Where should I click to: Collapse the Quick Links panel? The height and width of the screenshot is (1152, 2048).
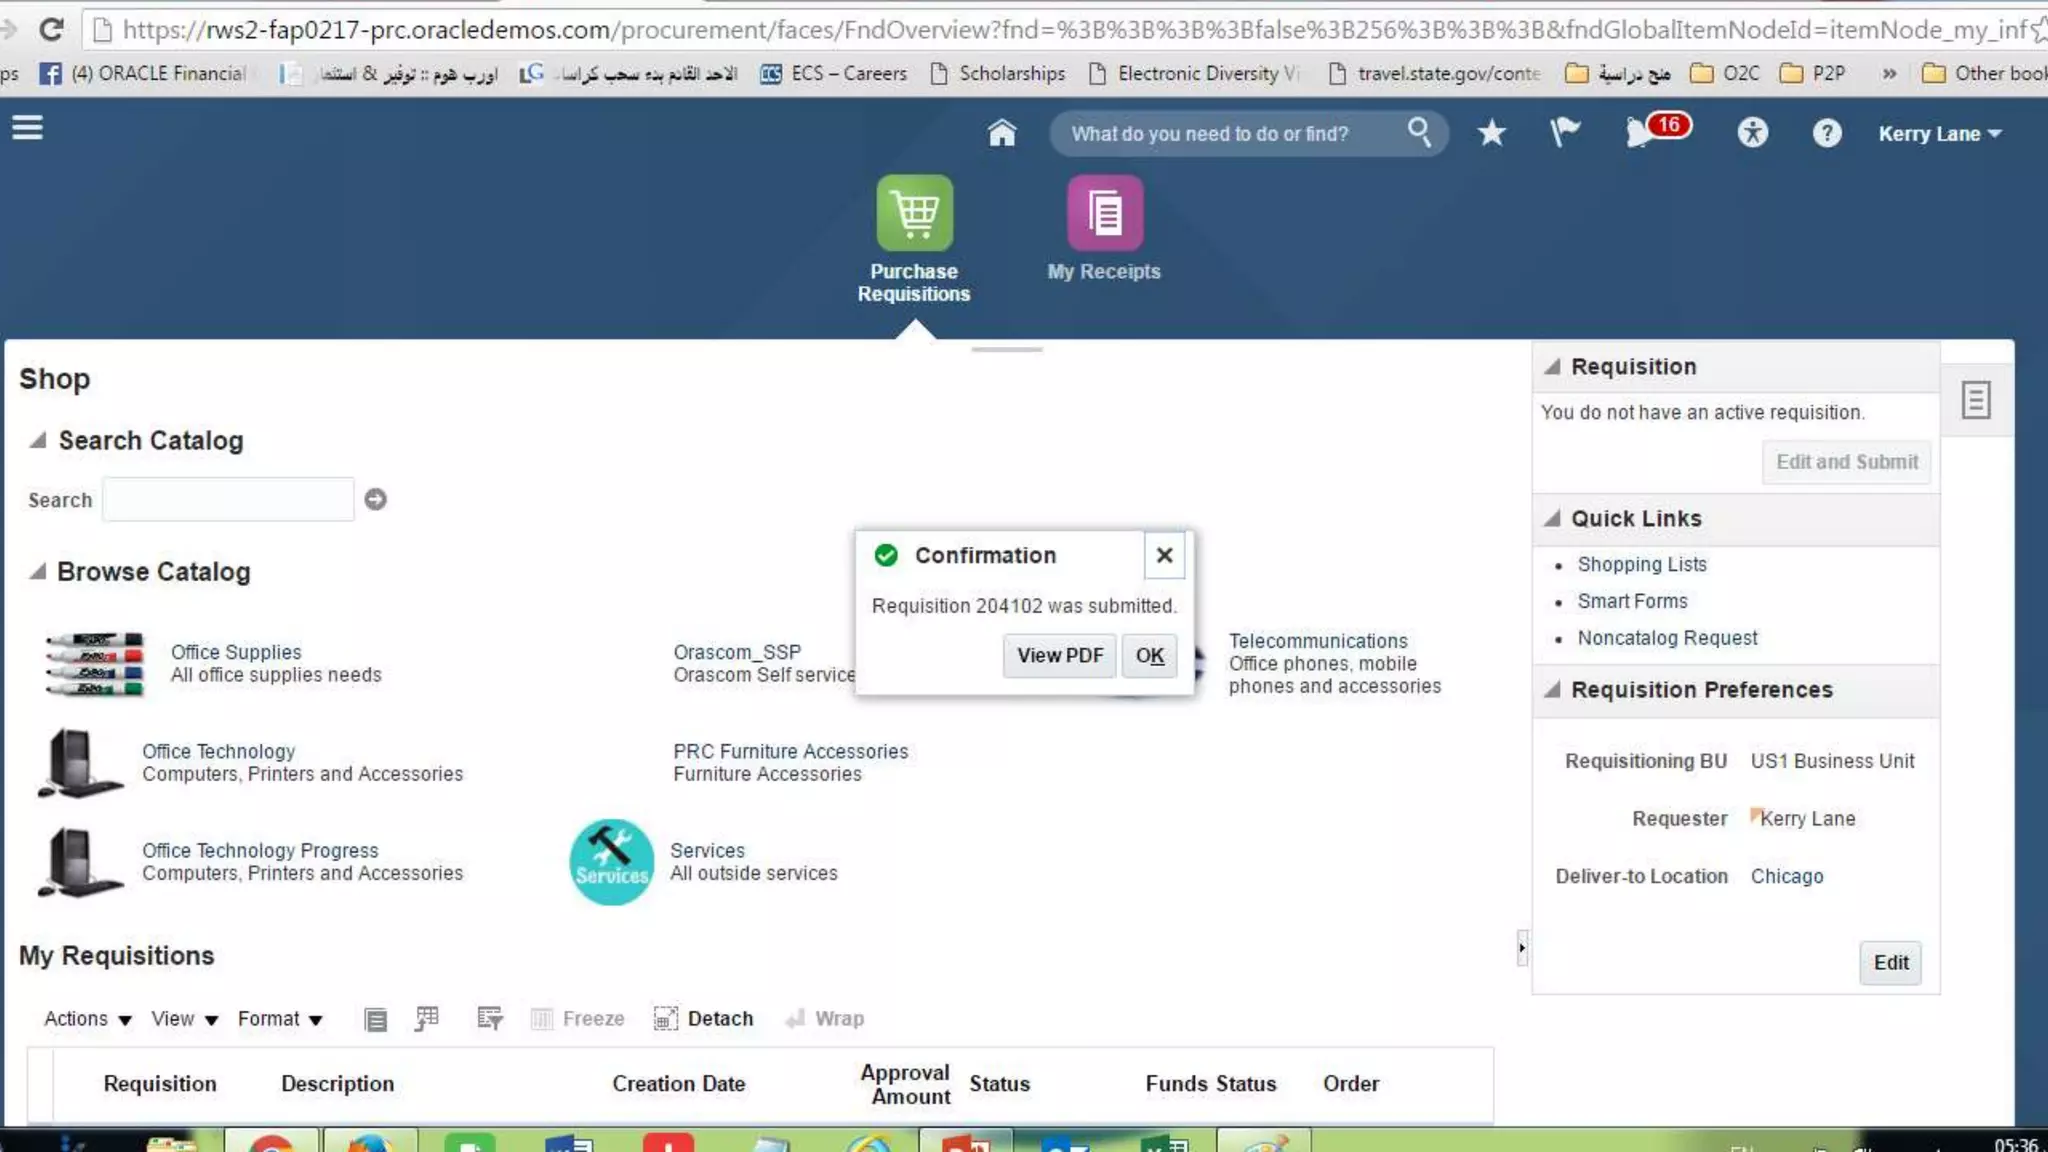point(1552,518)
